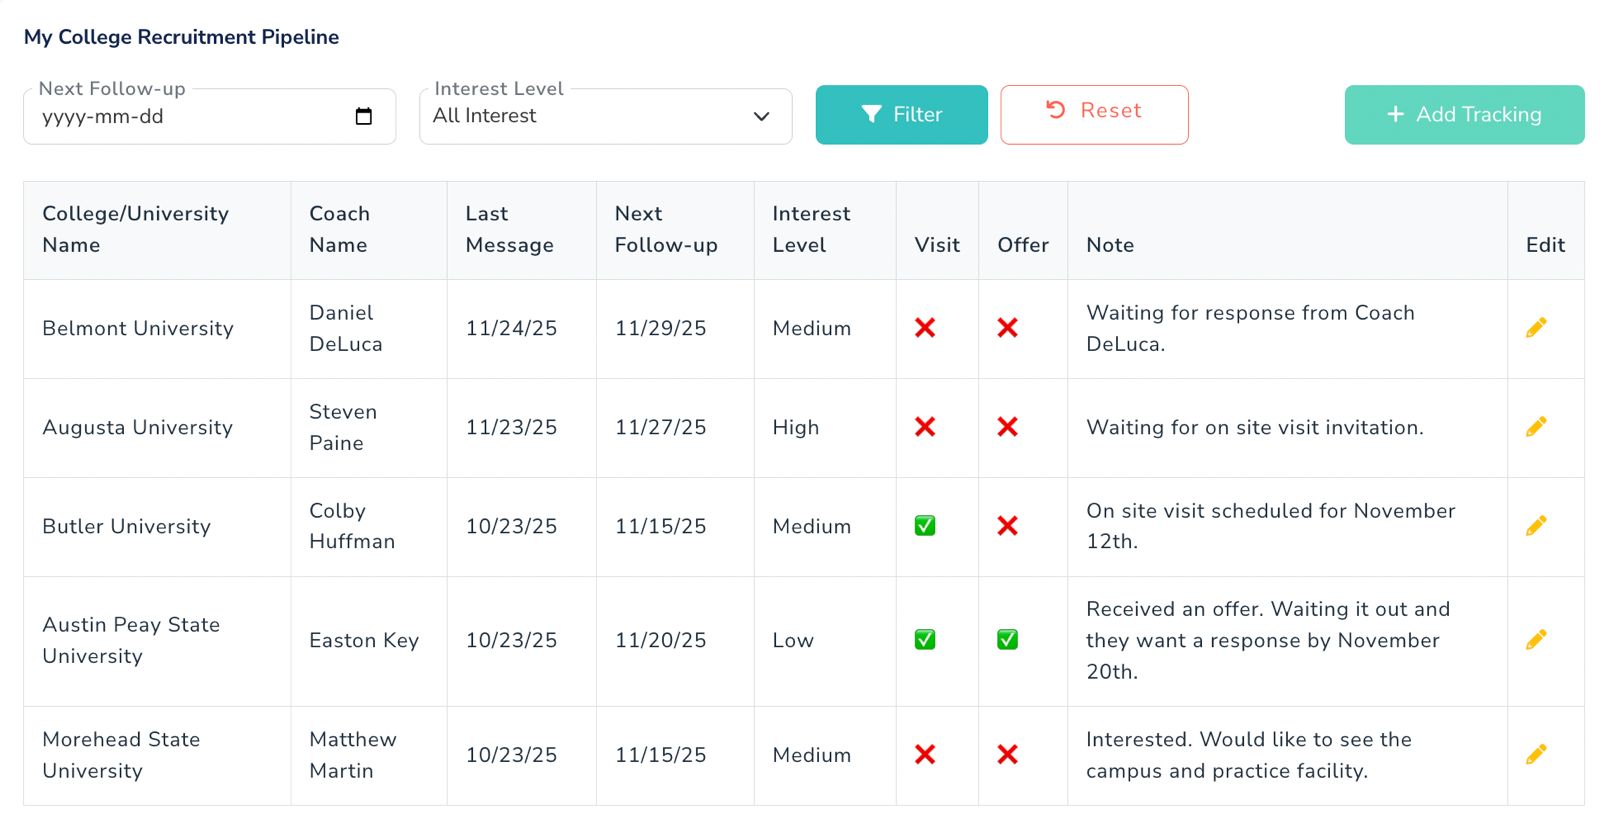
Task: Click the chevron arrow beside All Interest
Action: 761,117
